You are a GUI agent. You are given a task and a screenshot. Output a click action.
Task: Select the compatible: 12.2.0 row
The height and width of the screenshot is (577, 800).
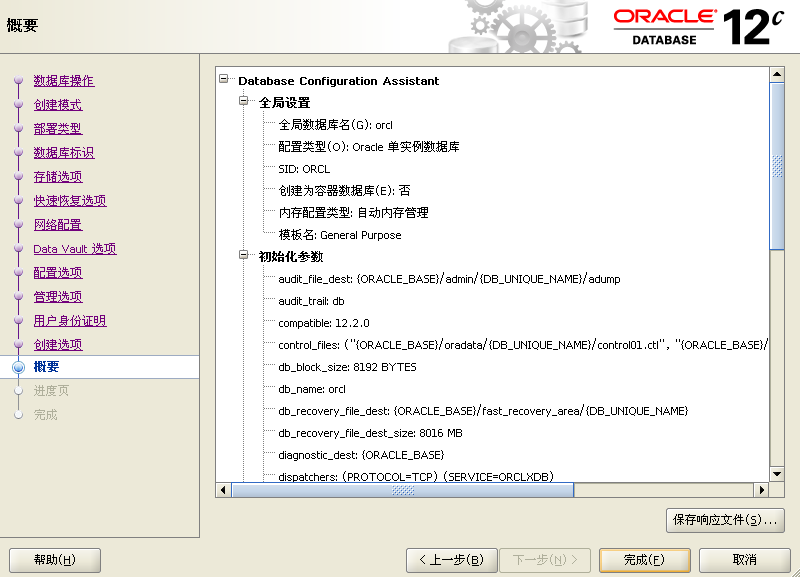coord(324,323)
